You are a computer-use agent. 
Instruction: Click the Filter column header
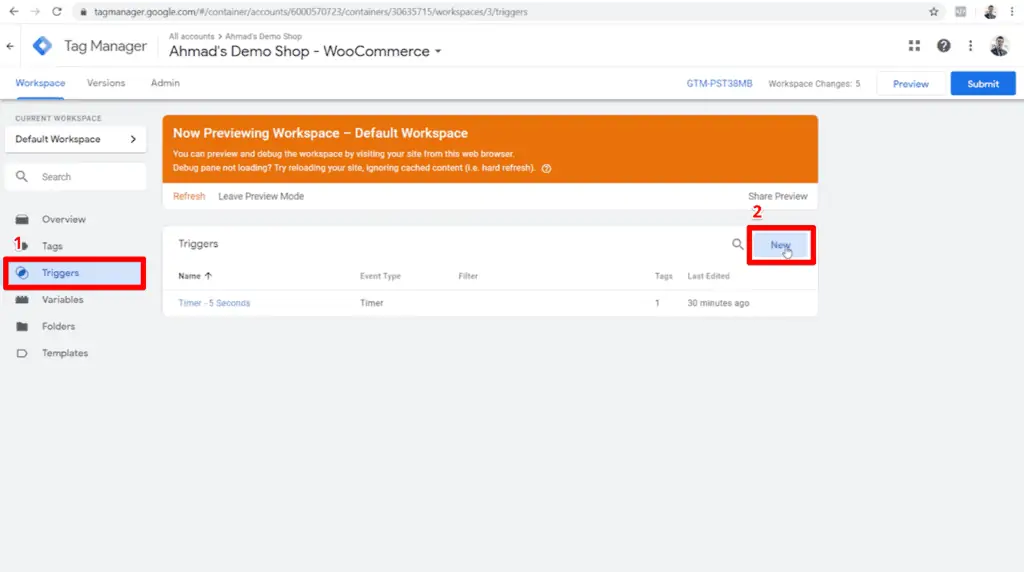pyautogui.click(x=468, y=276)
